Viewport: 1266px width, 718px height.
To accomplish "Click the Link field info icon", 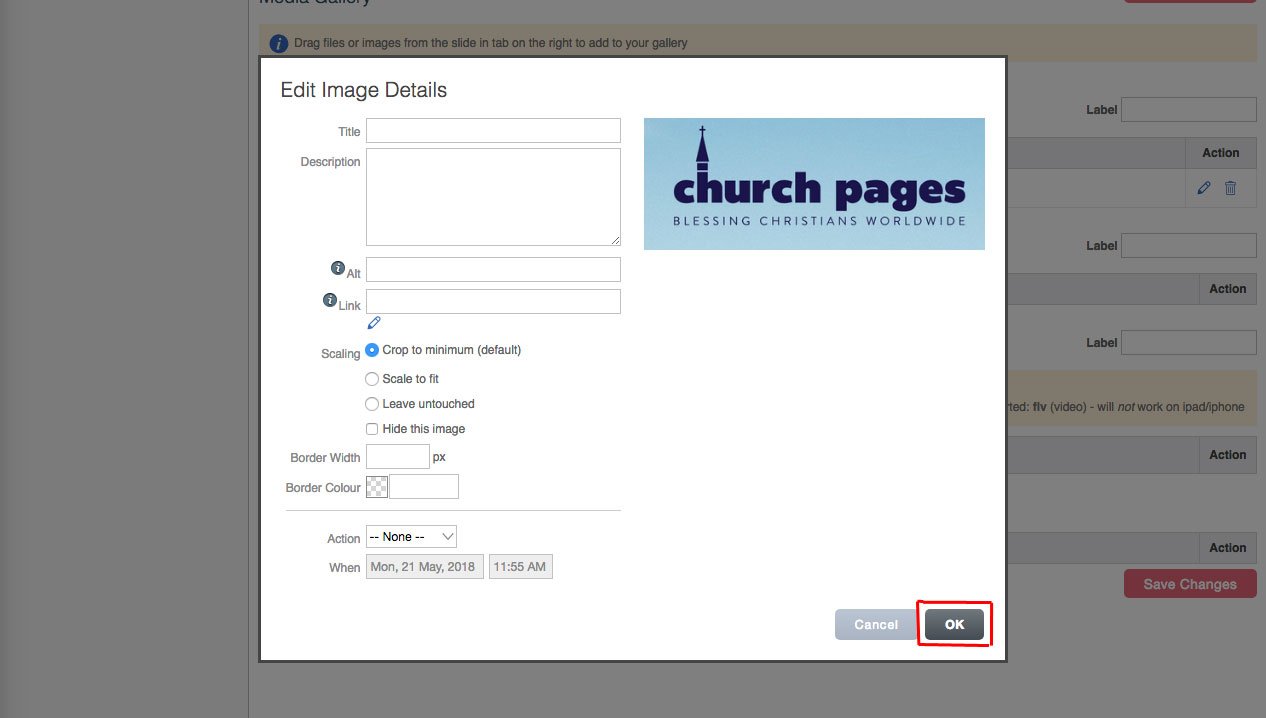I will point(330,300).
